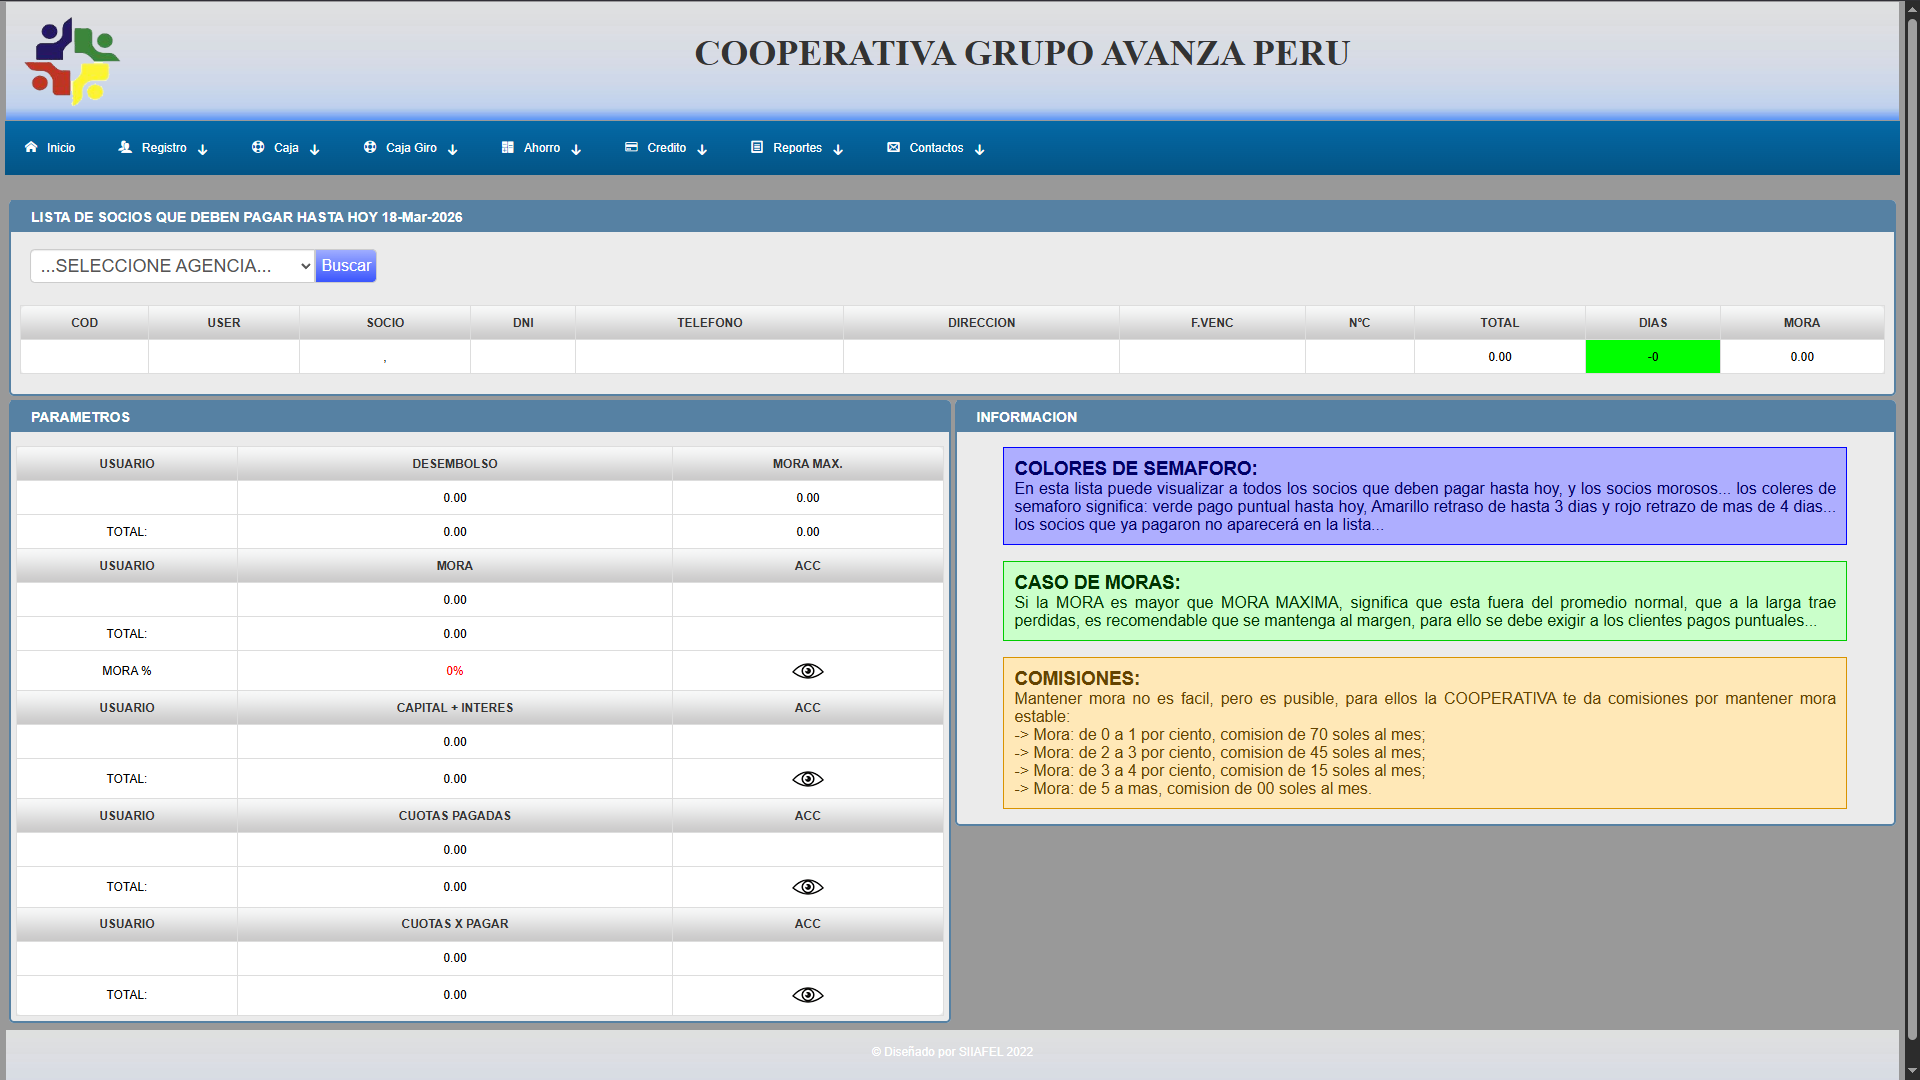Toggle the eye icon in the Cuotas Pagadas total row
This screenshot has width=1920, height=1080.
click(807, 887)
